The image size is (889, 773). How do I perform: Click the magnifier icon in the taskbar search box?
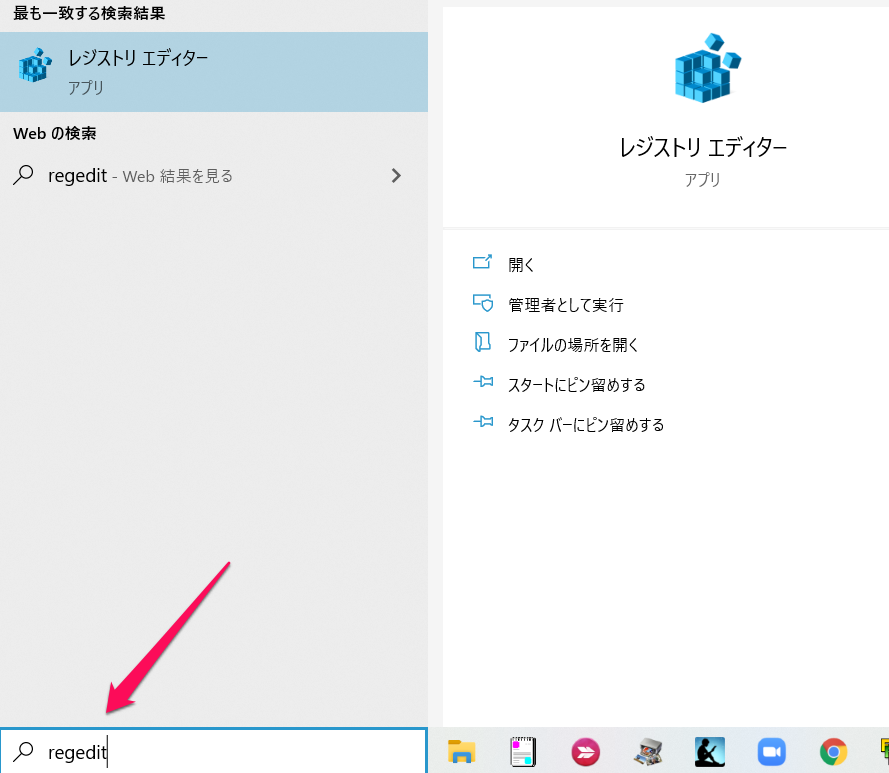pos(23,751)
